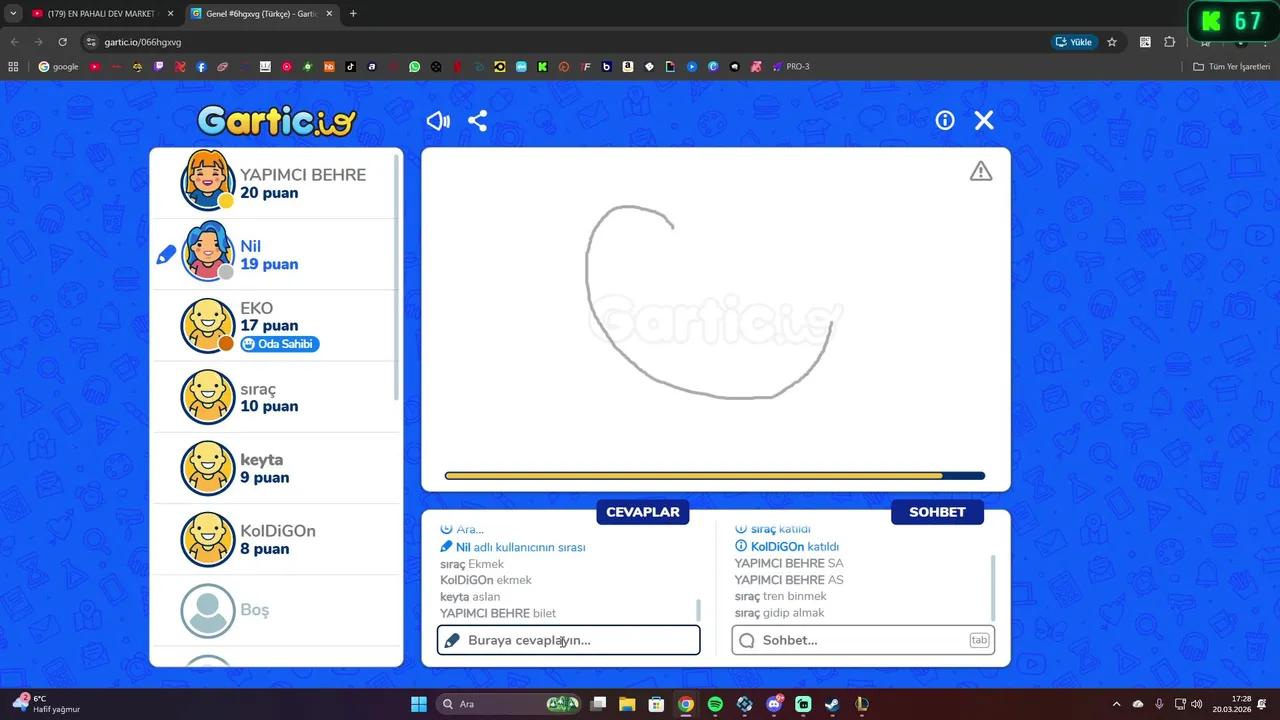The width and height of the screenshot is (1280, 720).
Task: Open Discord from the taskbar
Action: pos(774,704)
